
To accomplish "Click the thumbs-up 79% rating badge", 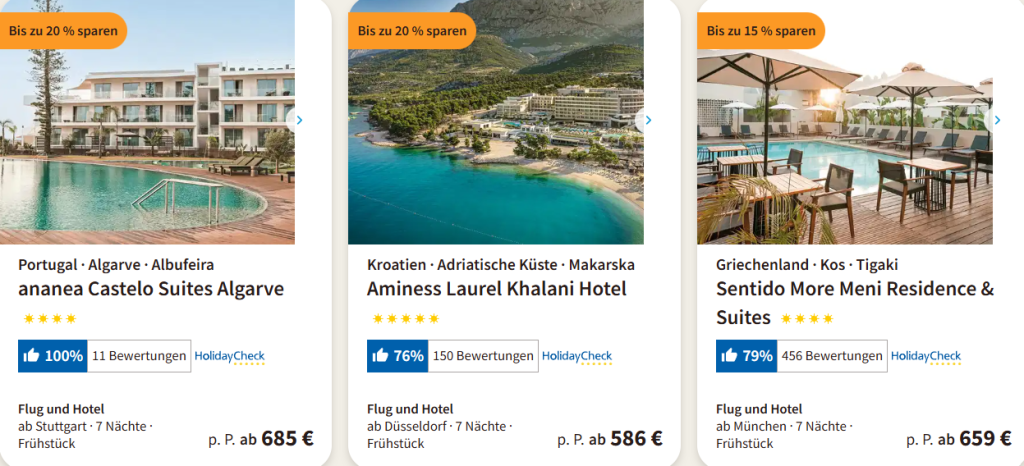I will 746,356.
